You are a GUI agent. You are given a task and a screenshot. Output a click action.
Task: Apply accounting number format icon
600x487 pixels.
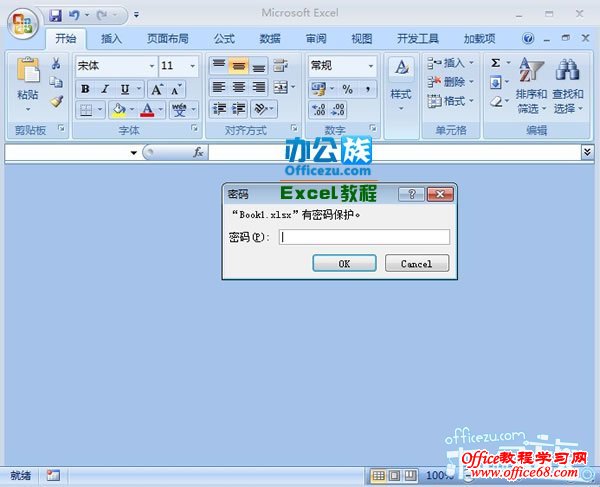coord(319,89)
